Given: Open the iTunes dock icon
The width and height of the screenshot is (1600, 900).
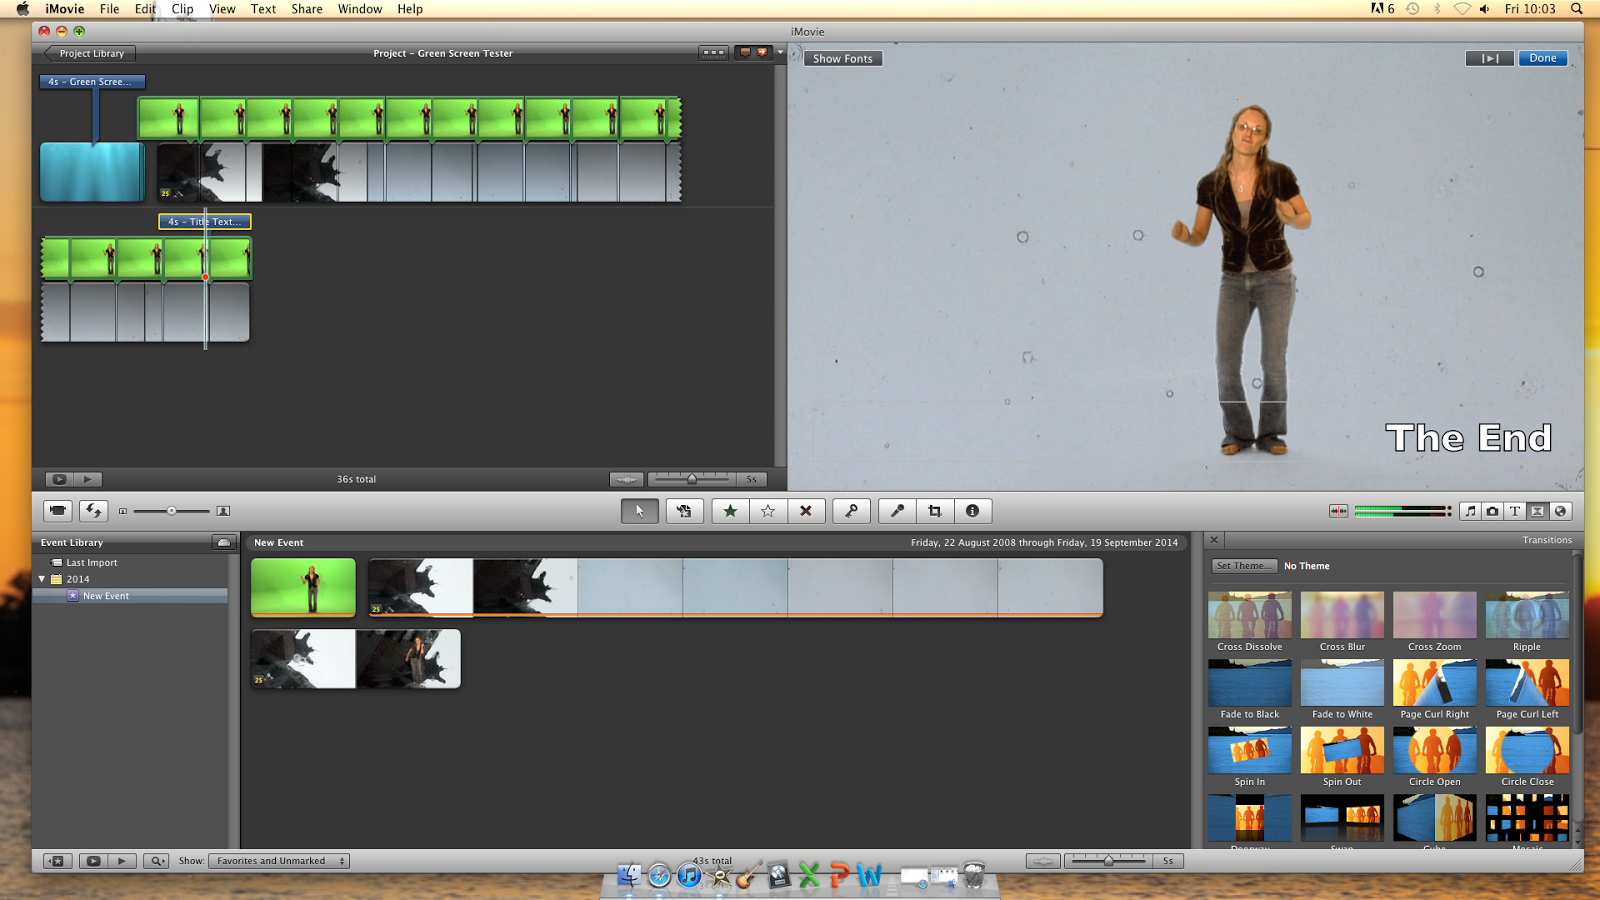Looking at the screenshot, I should [689, 876].
